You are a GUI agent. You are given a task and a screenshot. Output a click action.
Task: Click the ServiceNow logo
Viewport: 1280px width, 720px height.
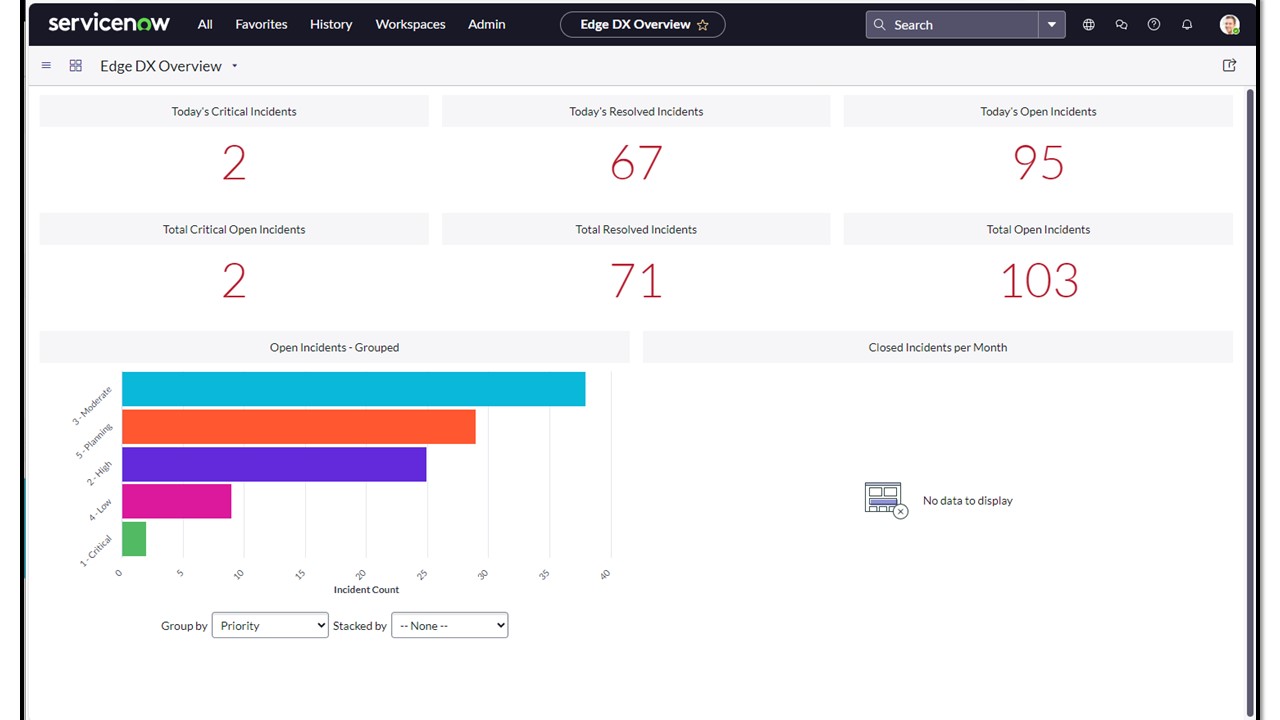pos(109,24)
